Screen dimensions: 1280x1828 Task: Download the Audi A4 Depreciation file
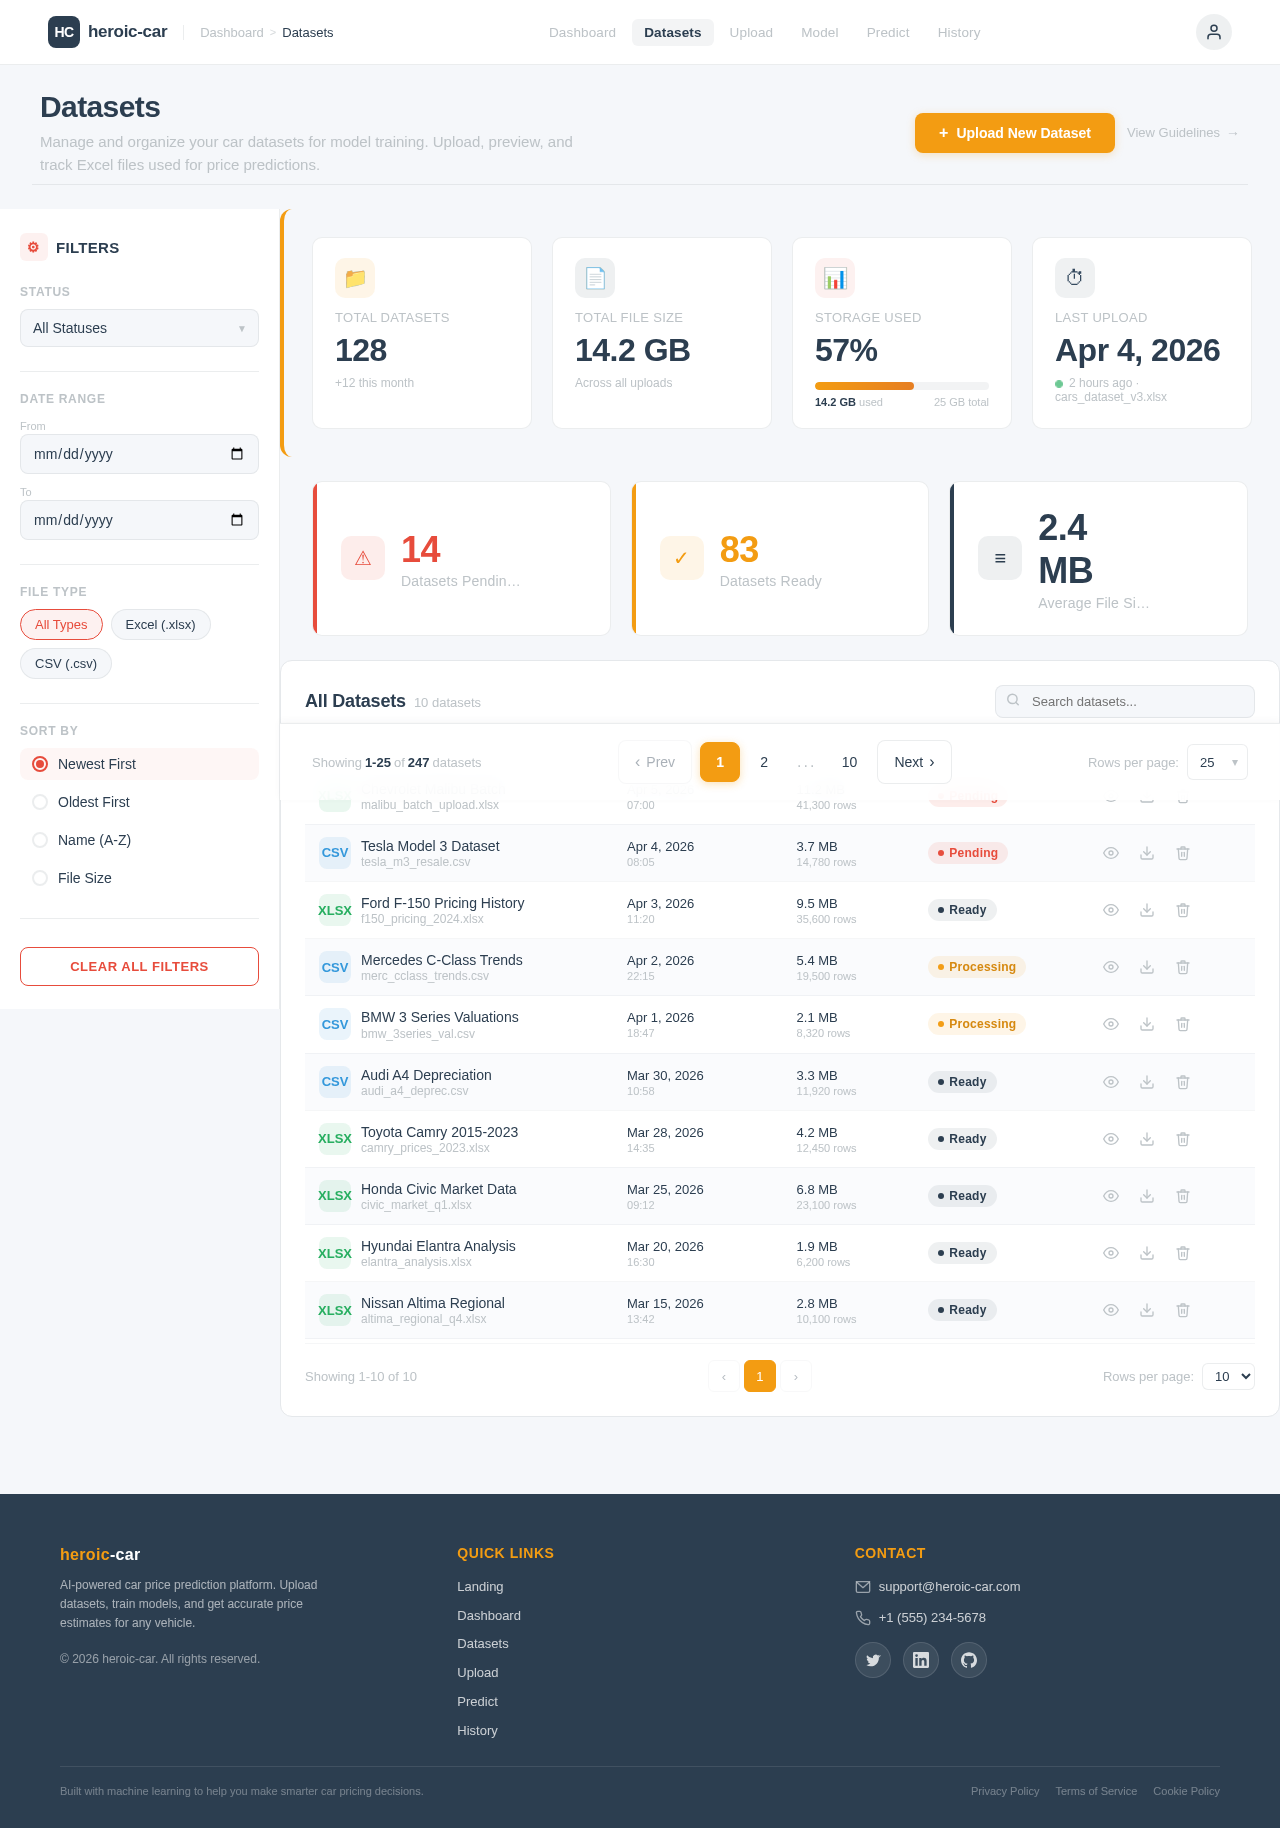point(1147,1082)
